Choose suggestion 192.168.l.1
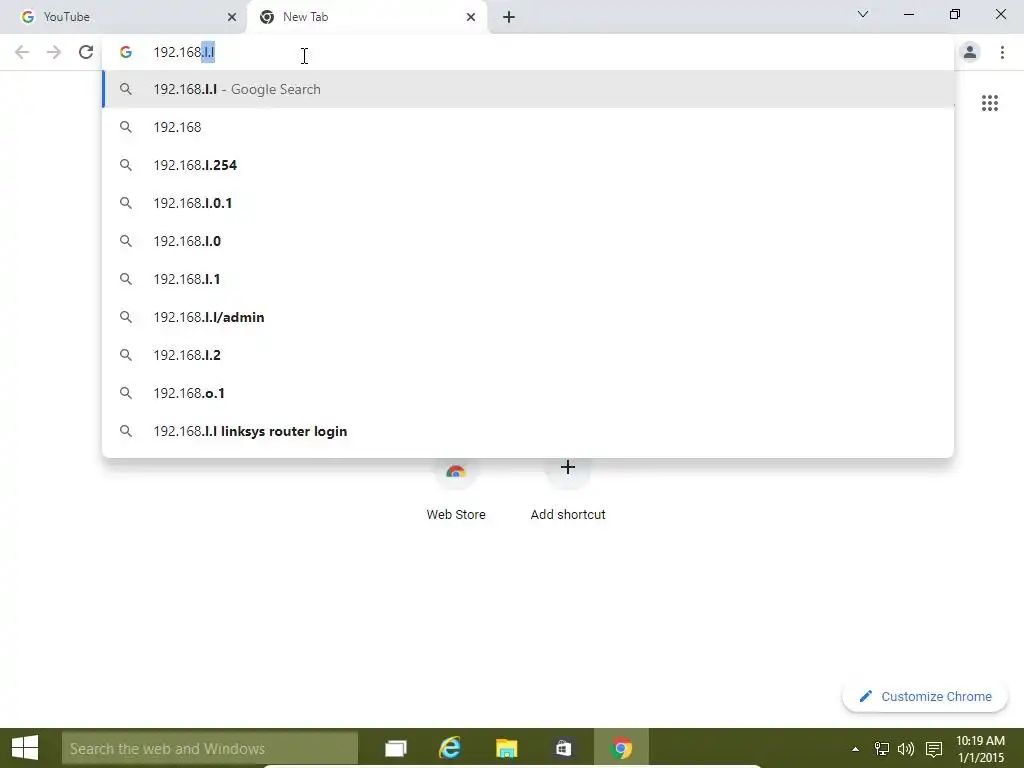The height and width of the screenshot is (768, 1024). tap(528, 279)
